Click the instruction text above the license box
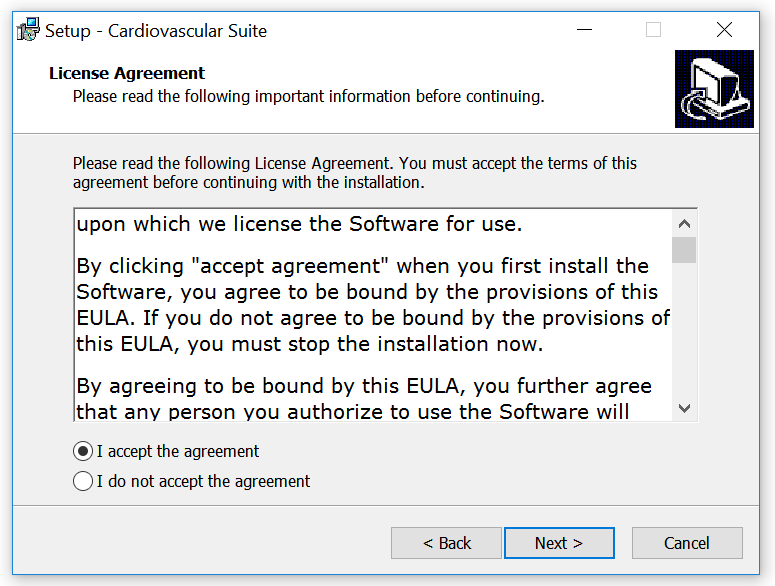The height and width of the screenshot is (586, 775). [354, 172]
